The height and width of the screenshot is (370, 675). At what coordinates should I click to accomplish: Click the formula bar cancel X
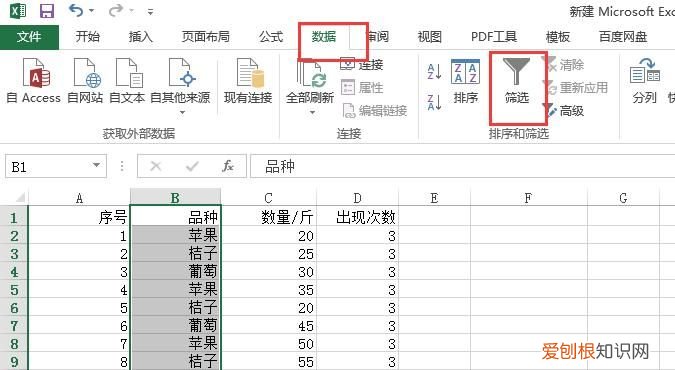click(x=156, y=166)
